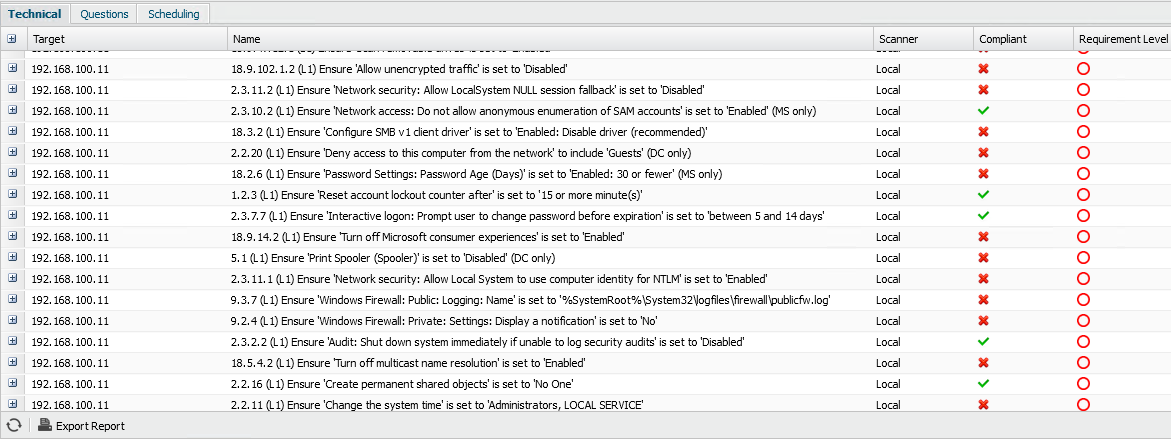
Task: Click green check for 'Reset account lockout counter'
Action: pos(984,195)
